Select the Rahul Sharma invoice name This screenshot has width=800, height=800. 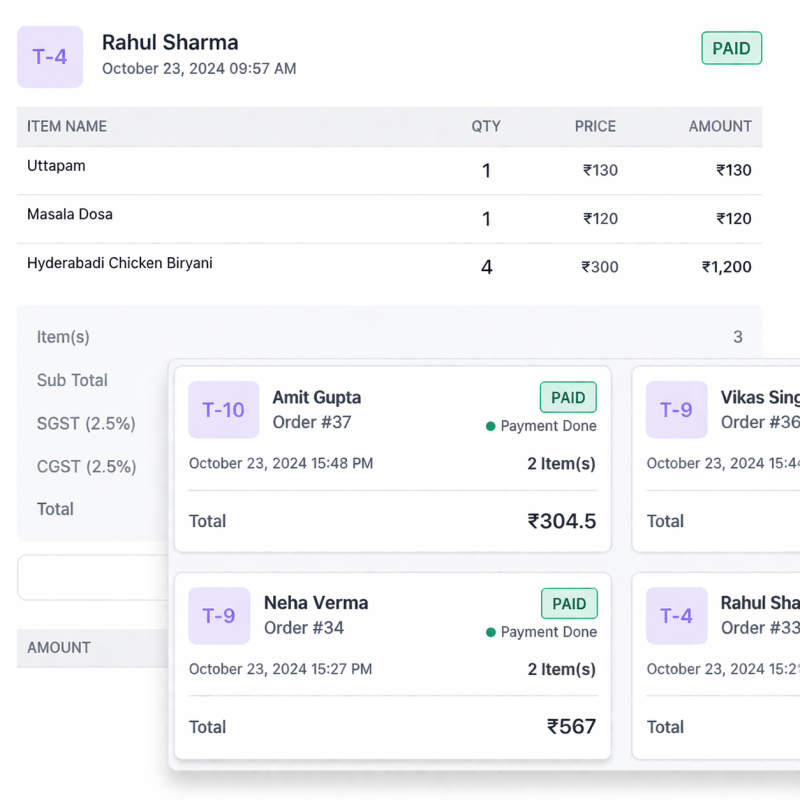coord(170,42)
